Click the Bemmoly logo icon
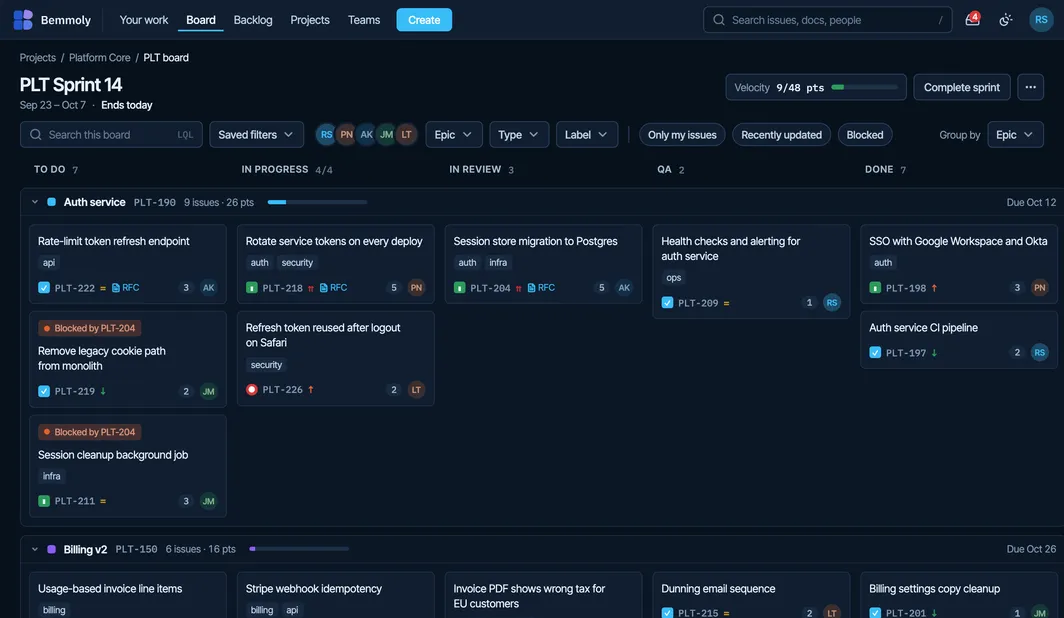The height and width of the screenshot is (618, 1064). [x=23, y=20]
